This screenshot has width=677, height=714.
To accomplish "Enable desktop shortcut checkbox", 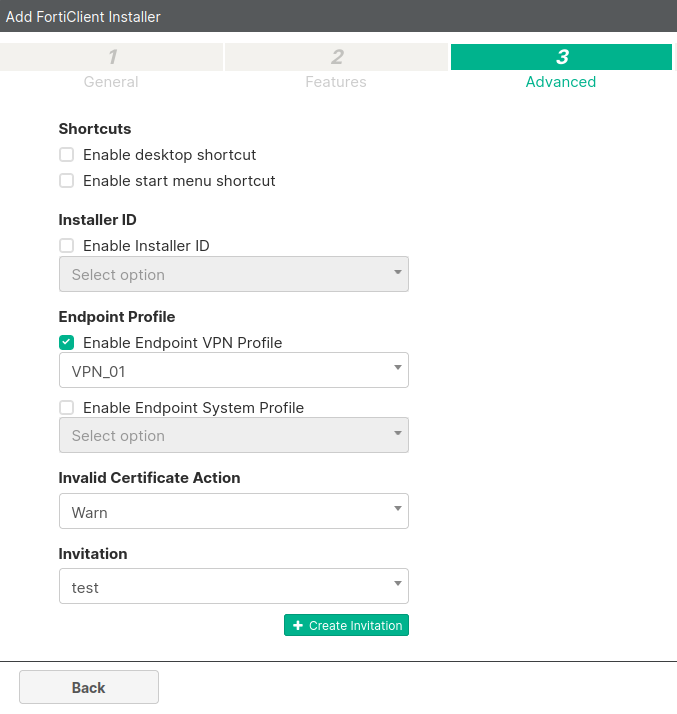I will point(67,155).
